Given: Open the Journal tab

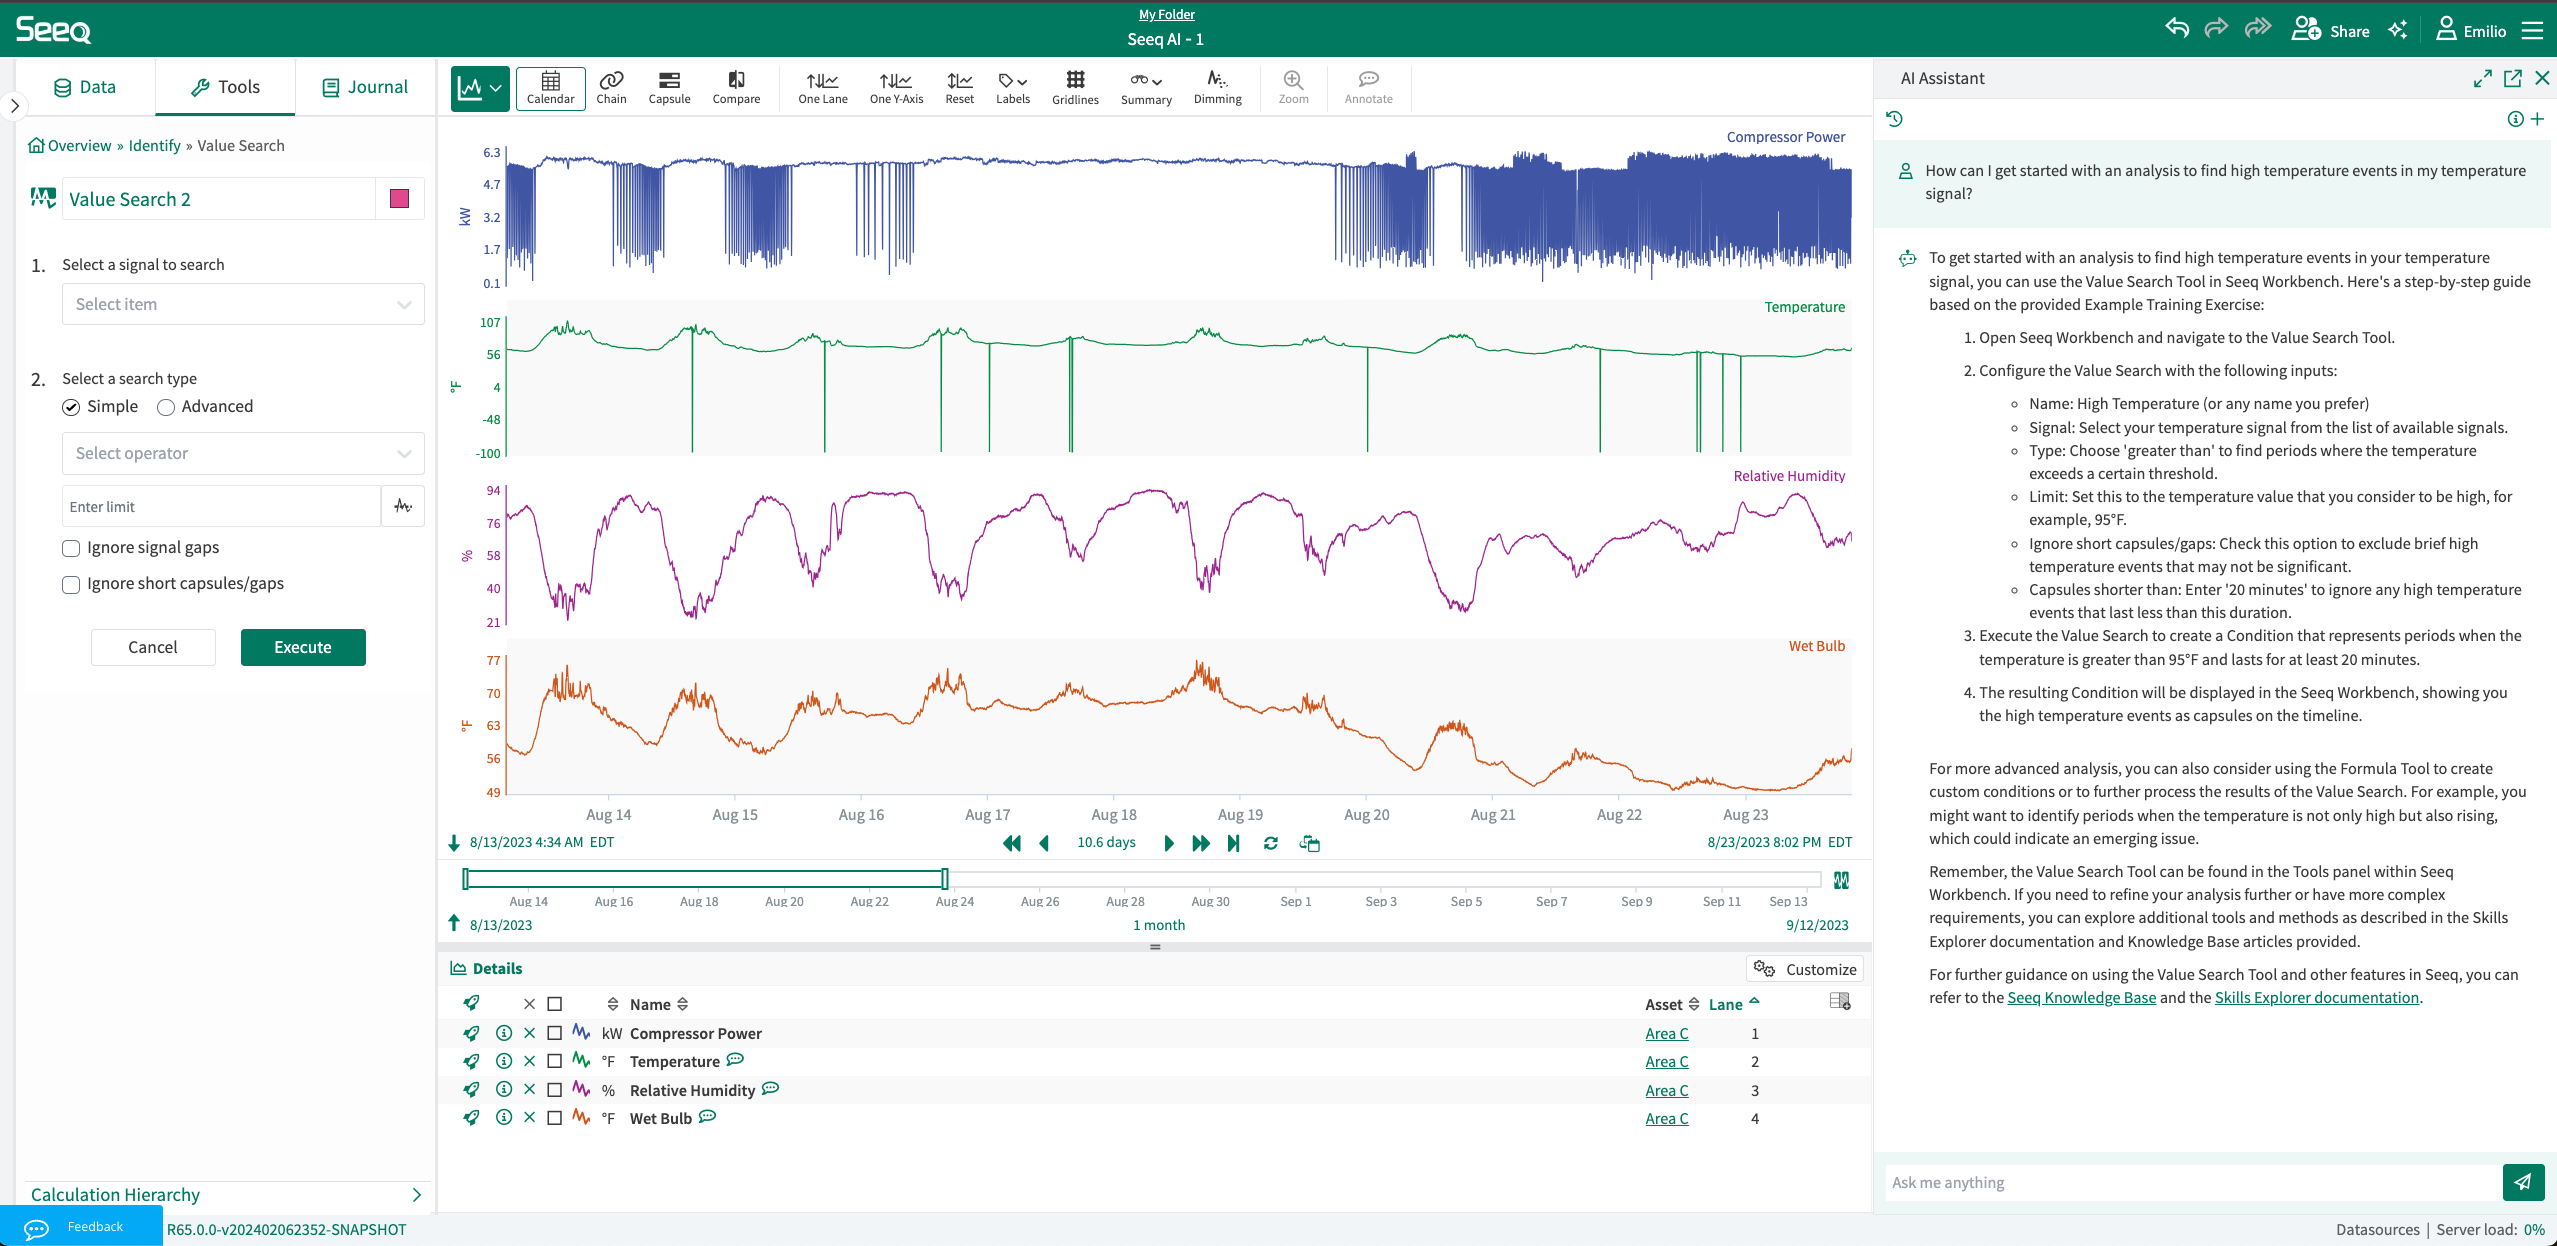Looking at the screenshot, I should (365, 87).
